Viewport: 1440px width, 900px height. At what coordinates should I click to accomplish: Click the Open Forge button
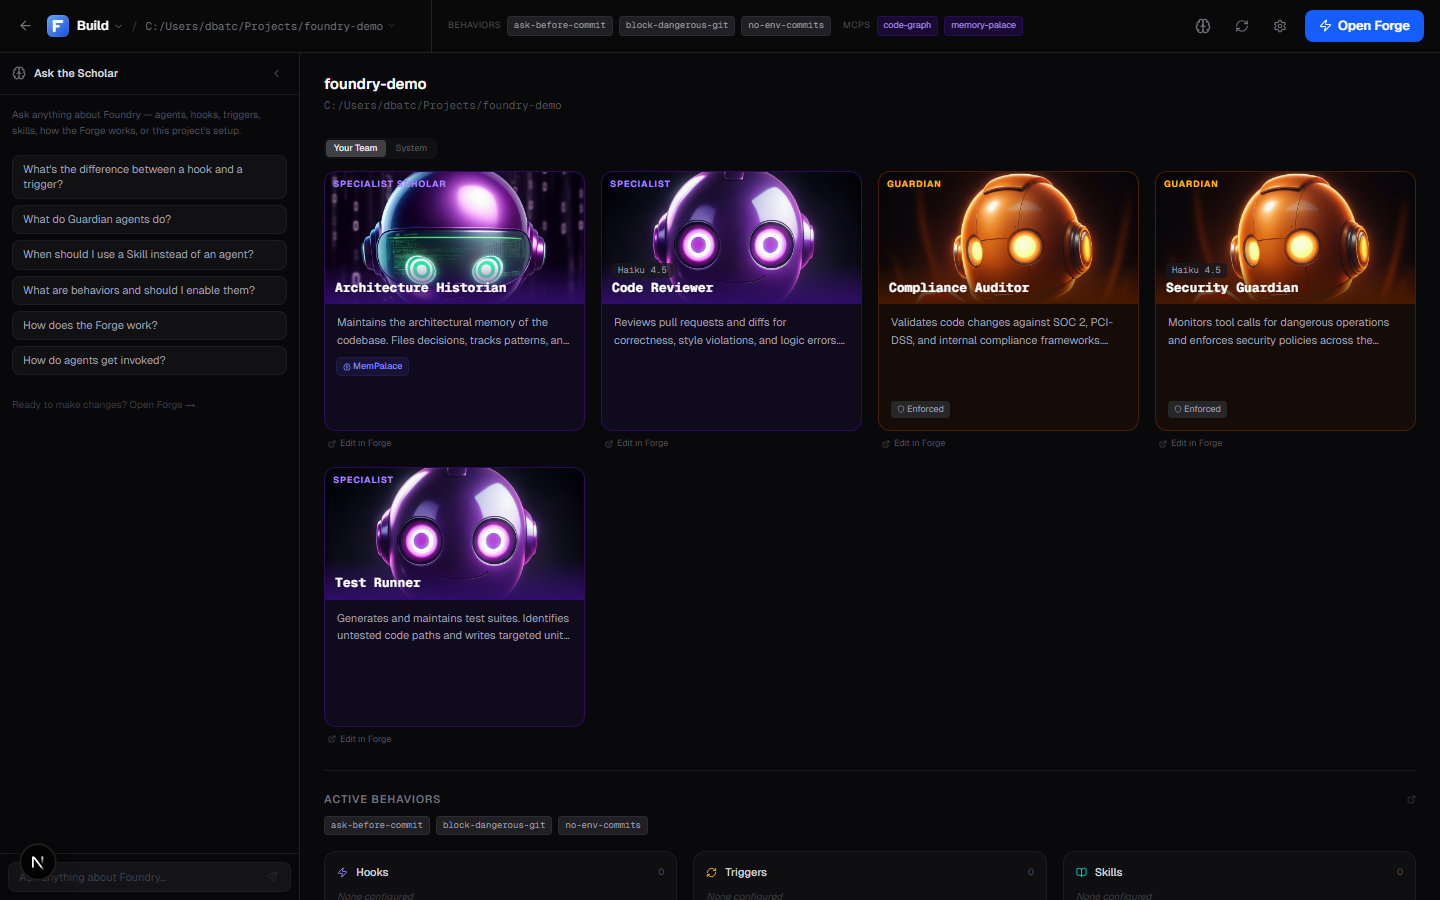[1364, 26]
